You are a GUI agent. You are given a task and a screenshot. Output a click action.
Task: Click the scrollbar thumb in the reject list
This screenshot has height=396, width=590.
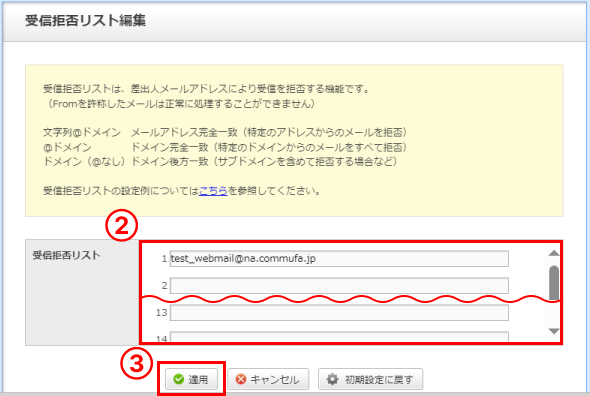pyautogui.click(x=554, y=282)
